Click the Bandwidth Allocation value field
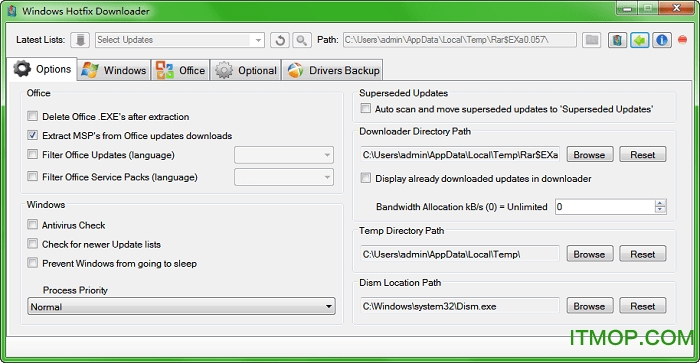The height and width of the screenshot is (363, 700). click(x=605, y=207)
